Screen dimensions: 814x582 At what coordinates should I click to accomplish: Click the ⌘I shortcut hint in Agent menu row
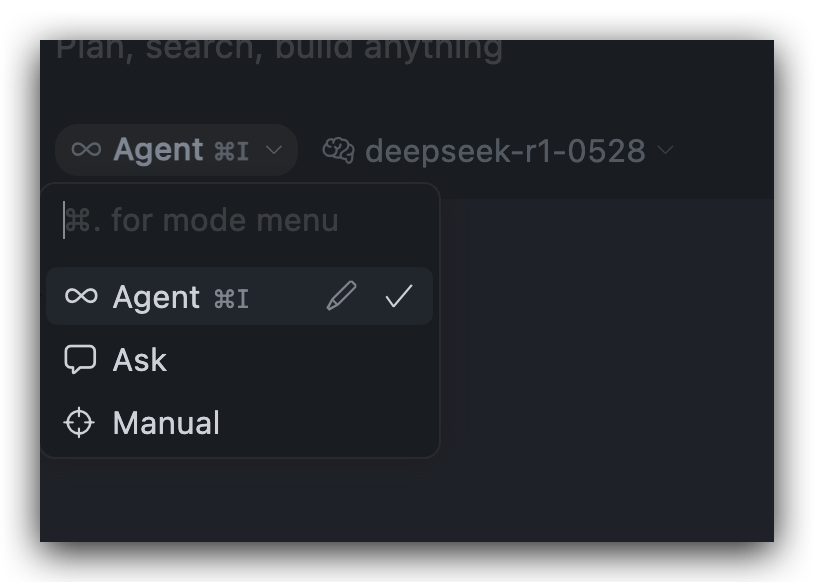pos(232,299)
